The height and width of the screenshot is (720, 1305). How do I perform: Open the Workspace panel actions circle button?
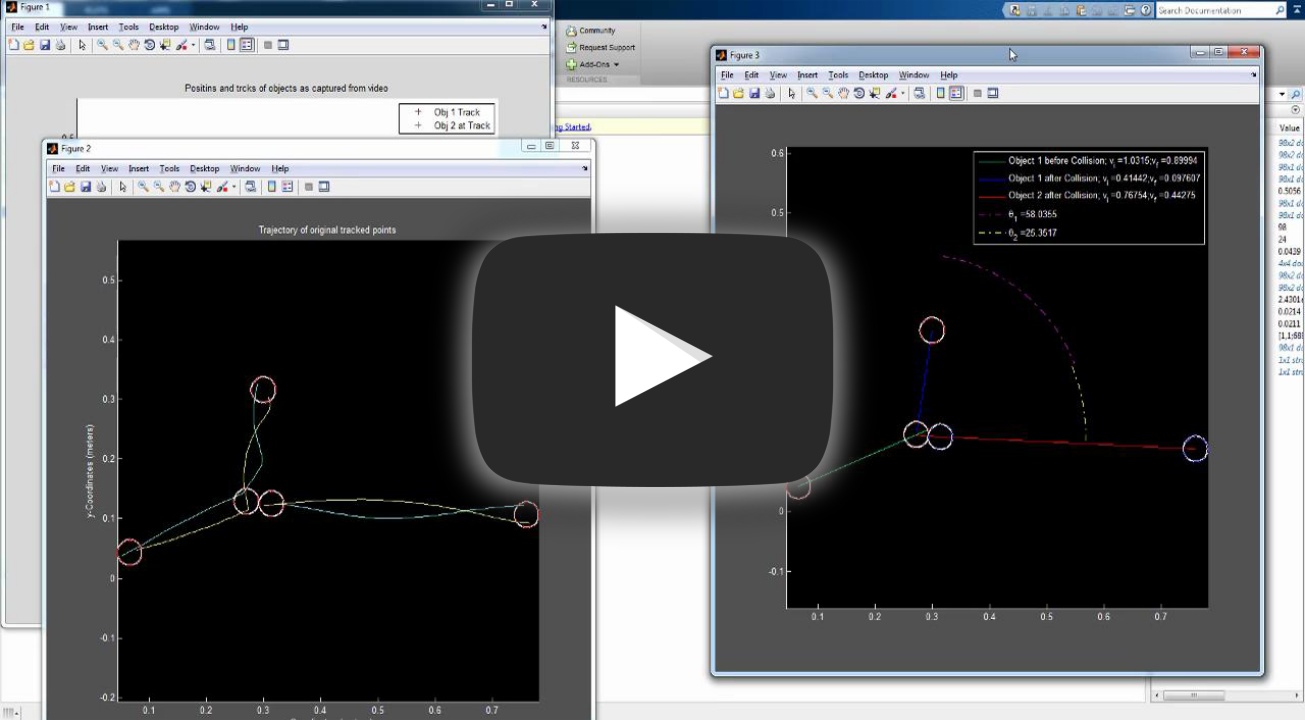coord(1296,110)
